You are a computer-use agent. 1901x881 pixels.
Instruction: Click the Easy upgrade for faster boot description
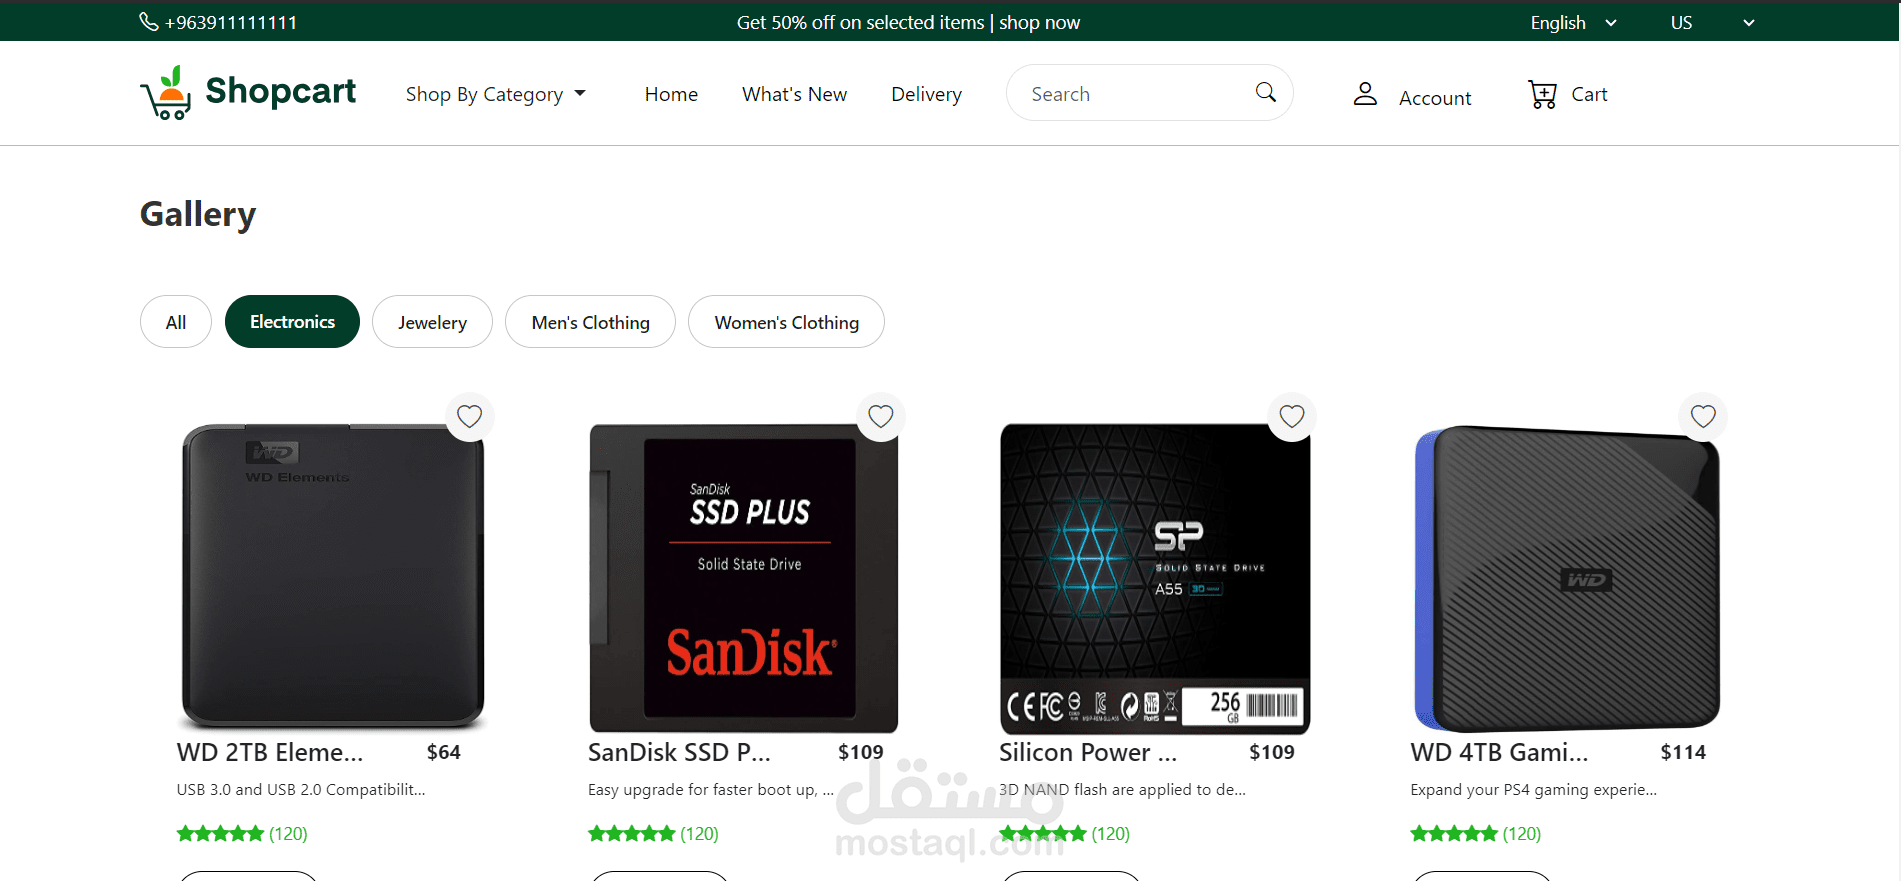710,789
